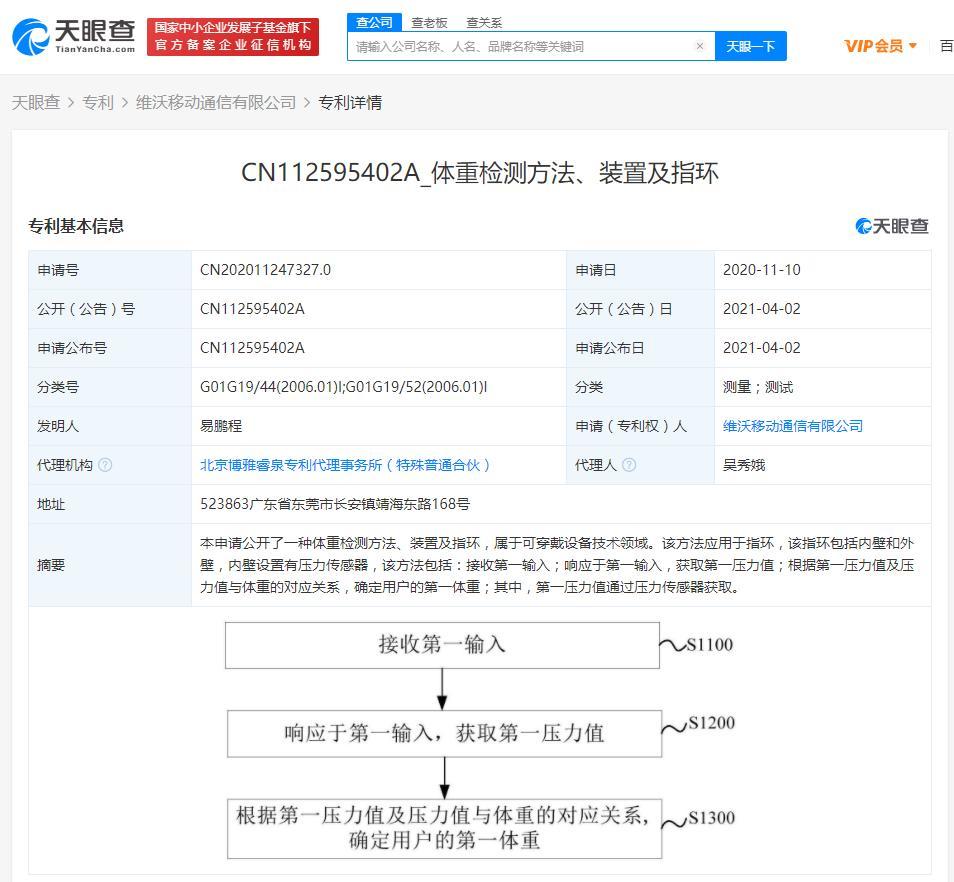The height and width of the screenshot is (882, 954).
Task: Click the inventor name 易鹏程
Action: click(x=221, y=426)
